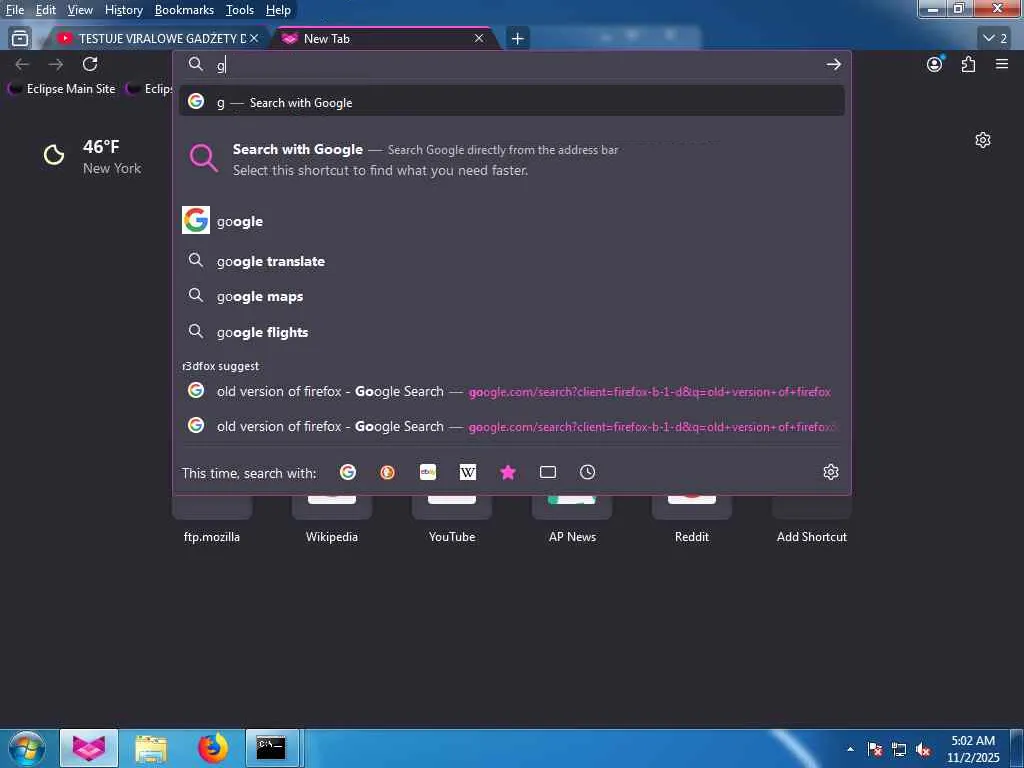This screenshot has height=768, width=1024.
Task: Pick the 'google flights' suggestion
Action: [512, 332]
